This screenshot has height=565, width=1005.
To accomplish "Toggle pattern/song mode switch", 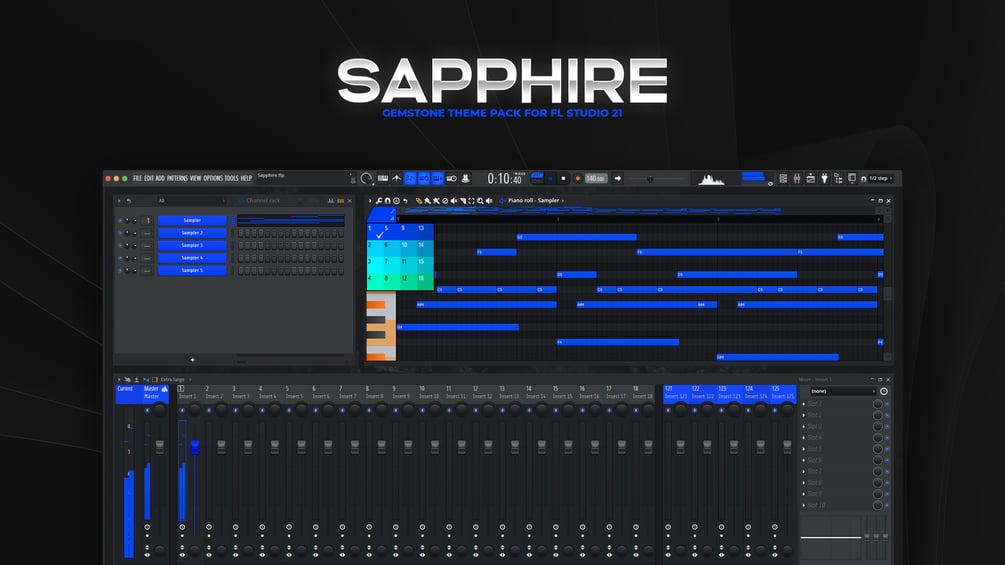I will [537, 178].
